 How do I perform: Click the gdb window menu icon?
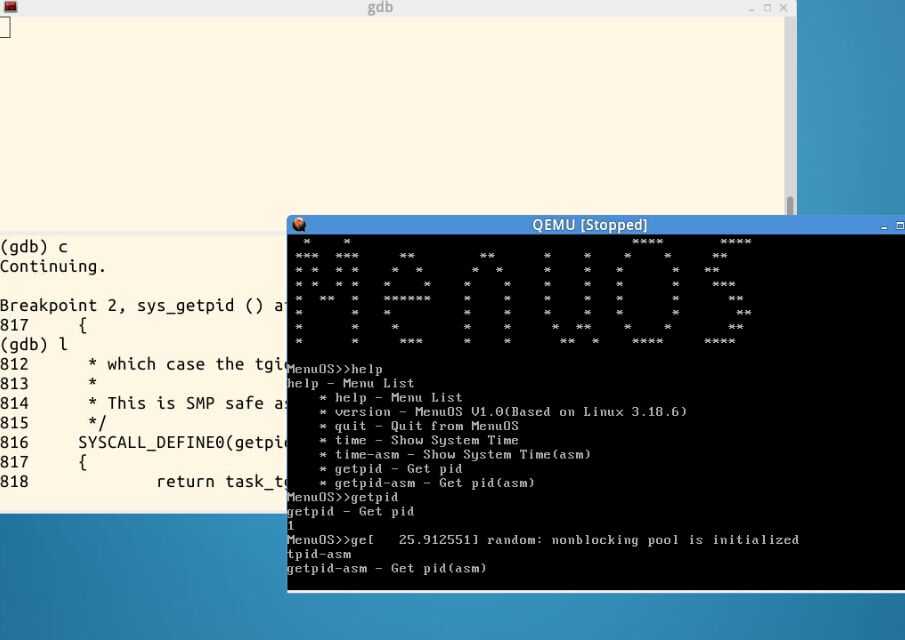coord(10,7)
